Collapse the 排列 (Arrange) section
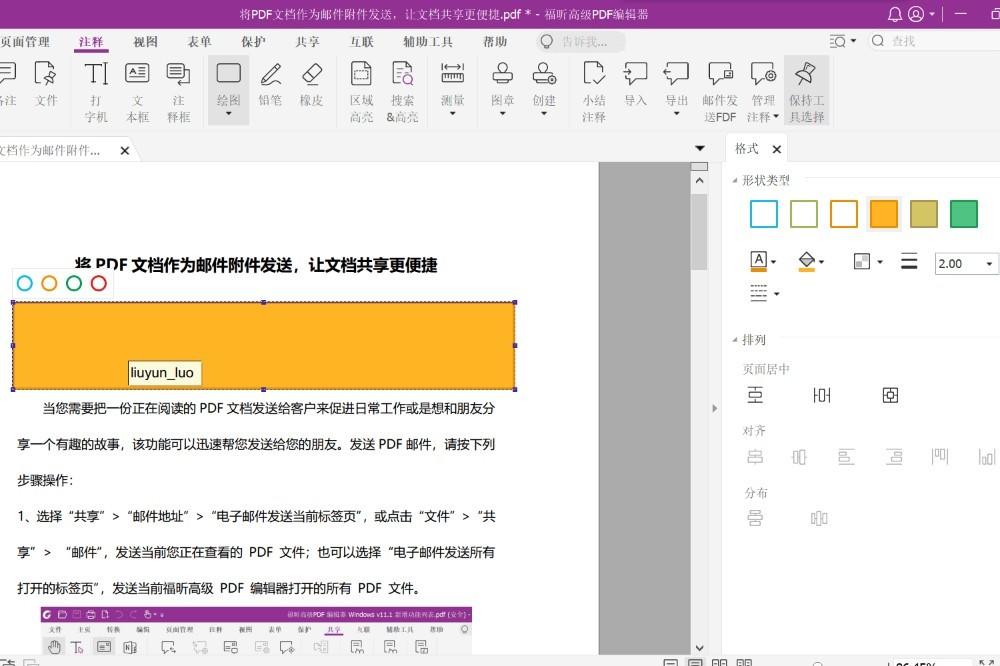 click(x=735, y=340)
